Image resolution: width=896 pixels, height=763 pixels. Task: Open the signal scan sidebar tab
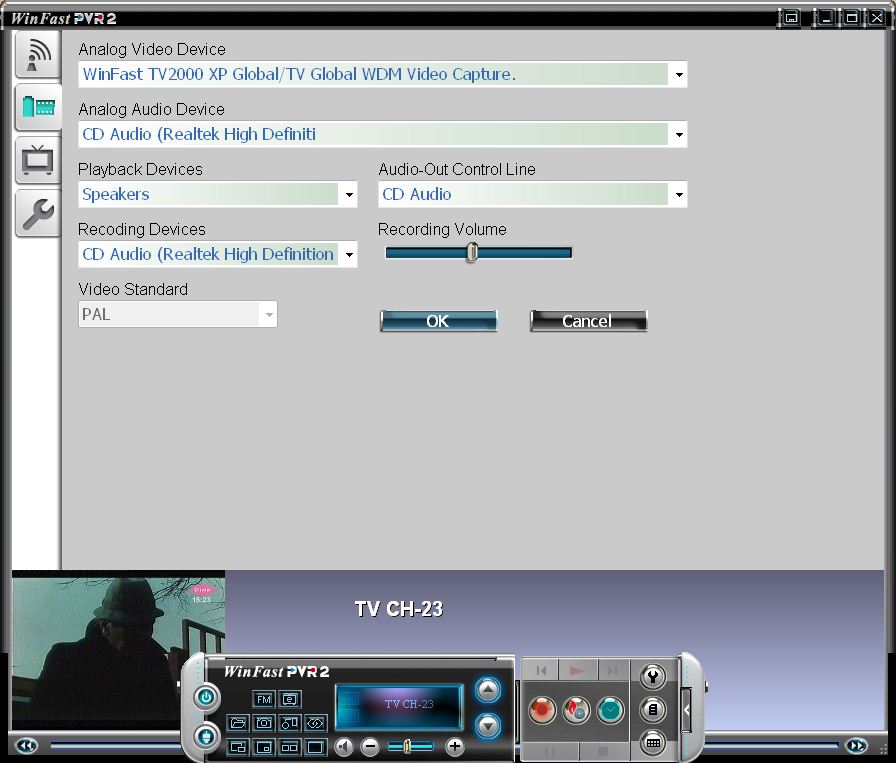point(38,55)
